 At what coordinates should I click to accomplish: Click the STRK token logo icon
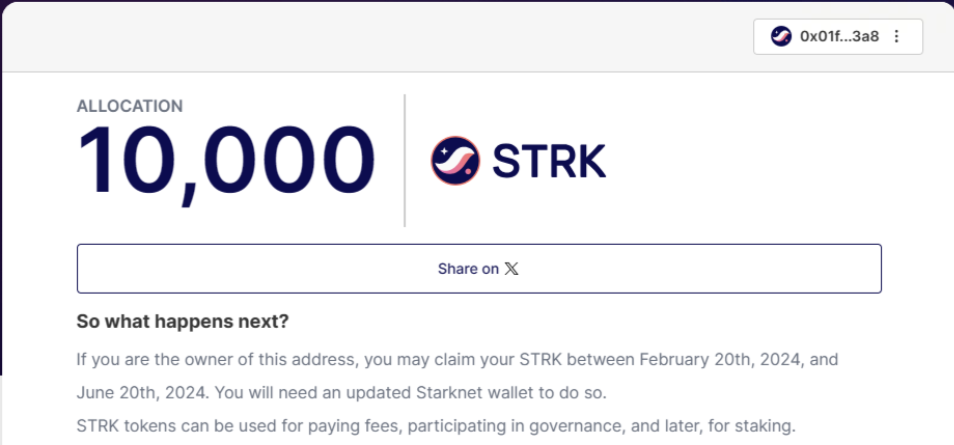[x=455, y=161]
